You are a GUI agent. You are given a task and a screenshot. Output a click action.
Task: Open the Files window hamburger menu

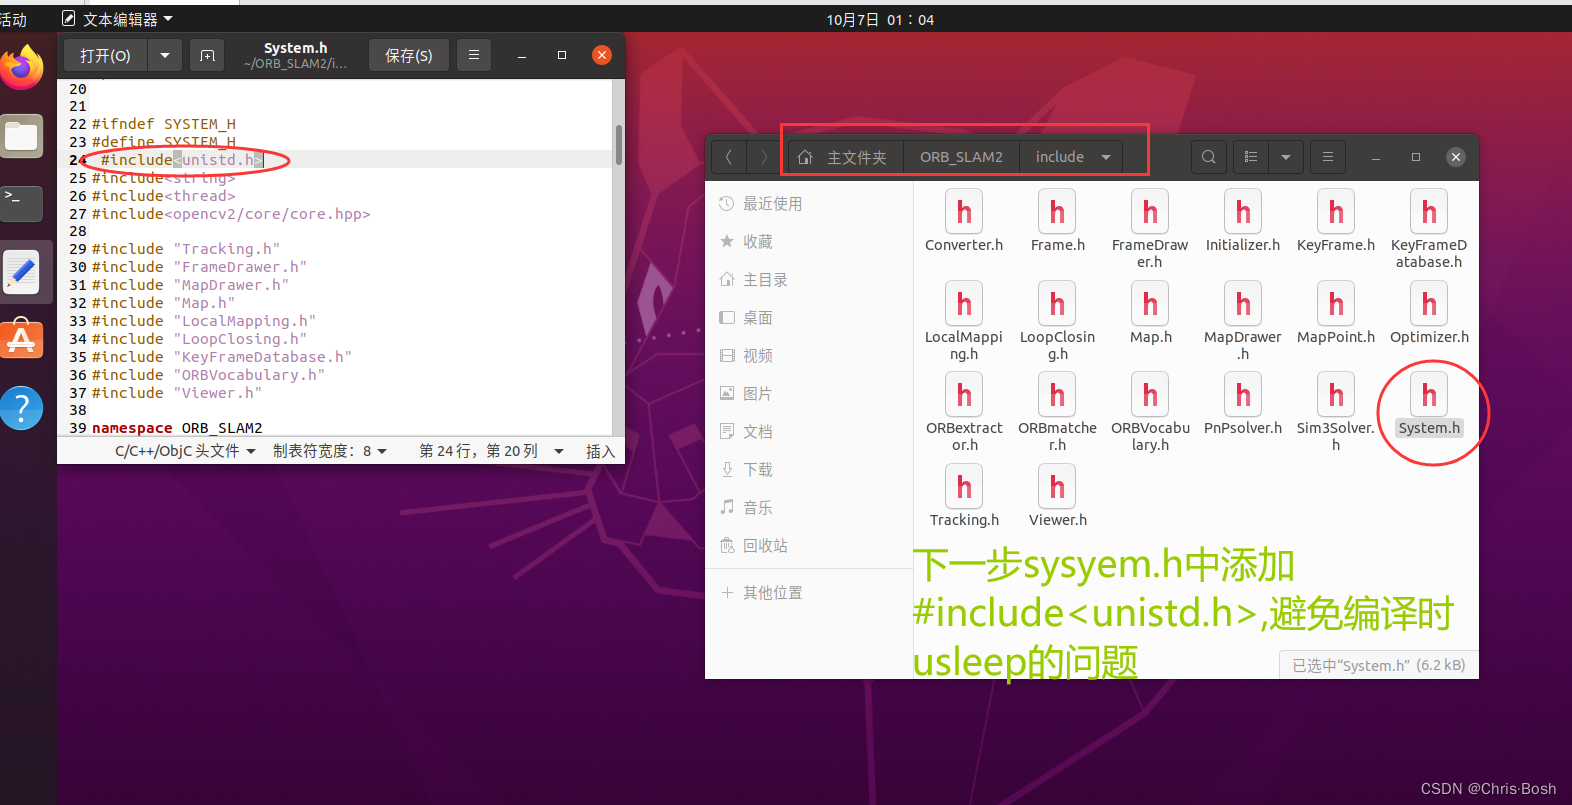tap(1328, 157)
